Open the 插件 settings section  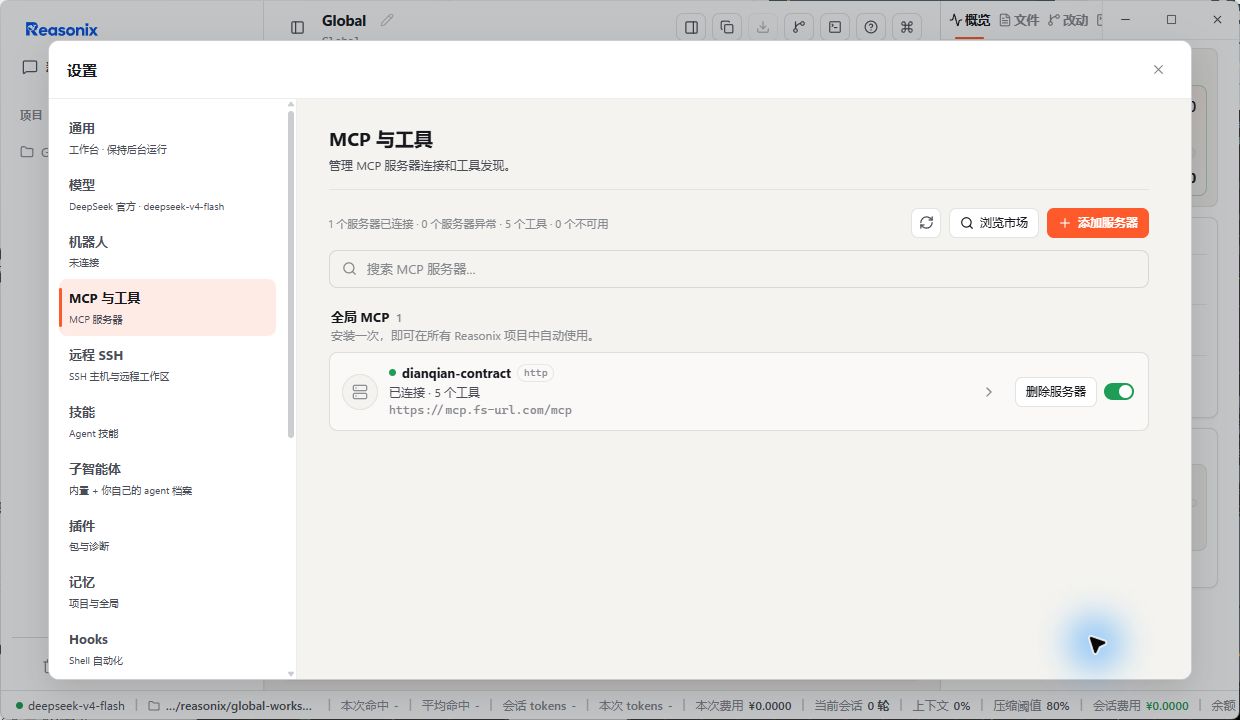coord(167,535)
